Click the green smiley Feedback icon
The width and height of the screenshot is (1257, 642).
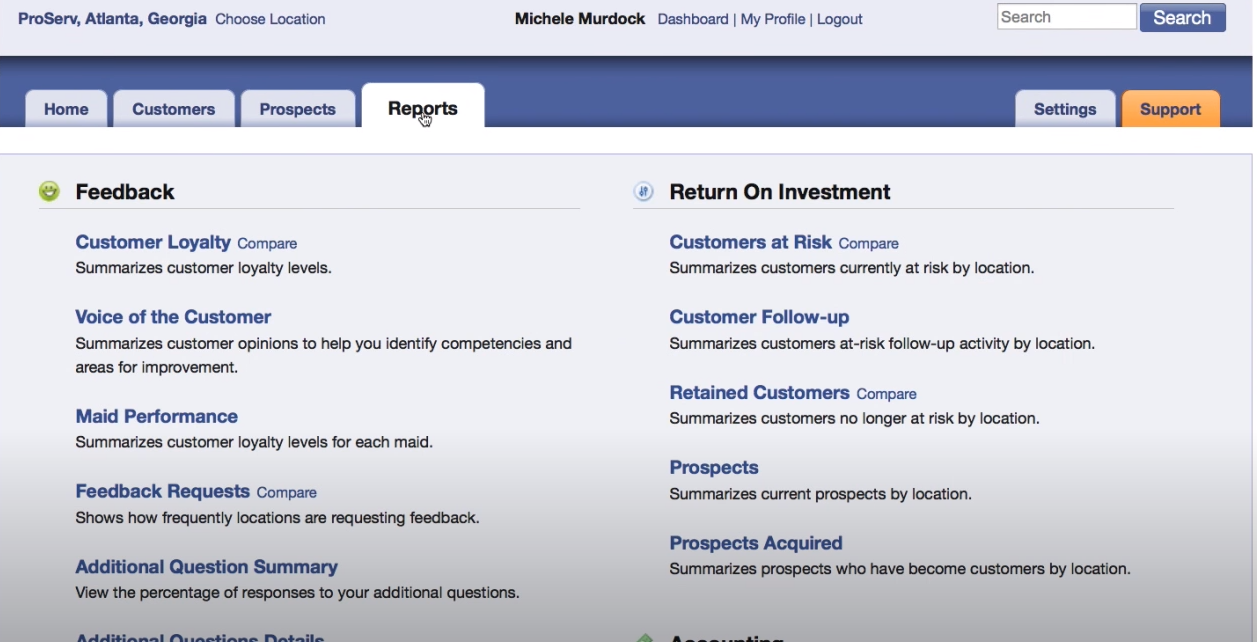pos(49,191)
